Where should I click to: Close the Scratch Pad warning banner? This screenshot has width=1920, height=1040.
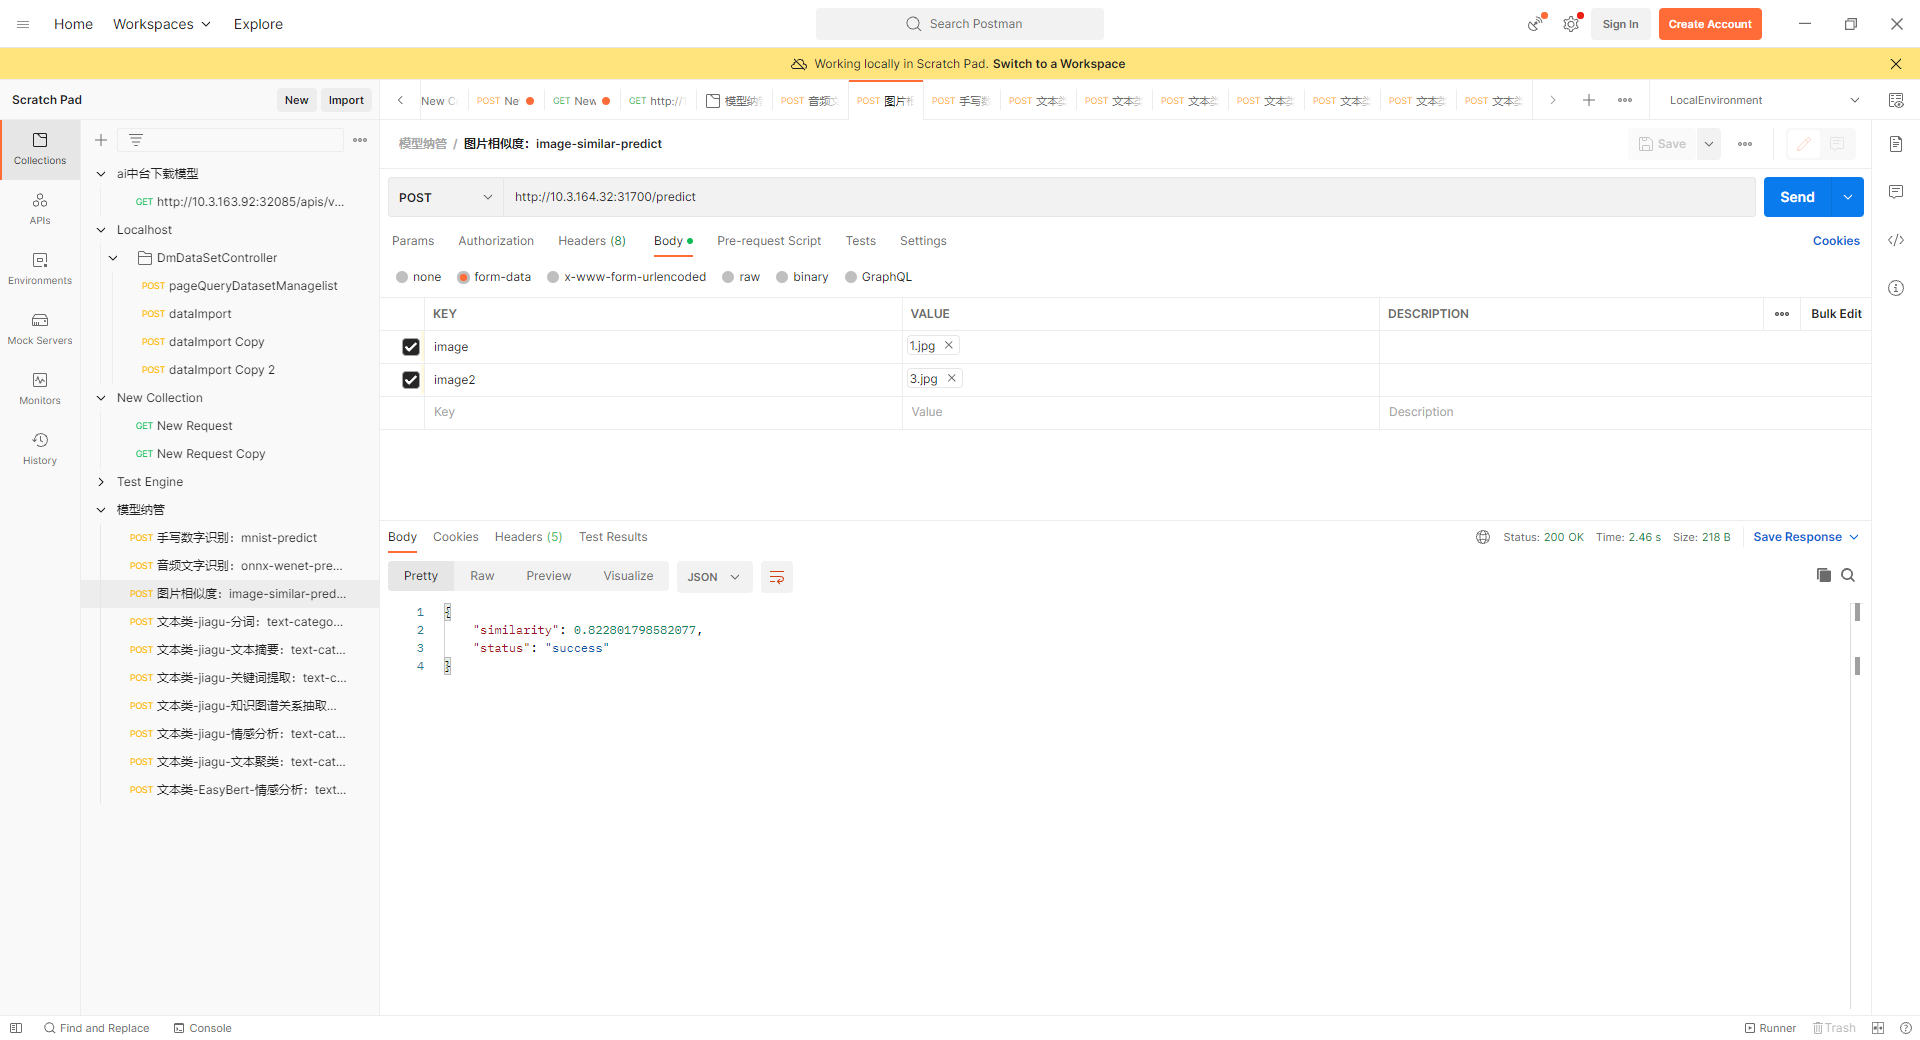tap(1896, 64)
